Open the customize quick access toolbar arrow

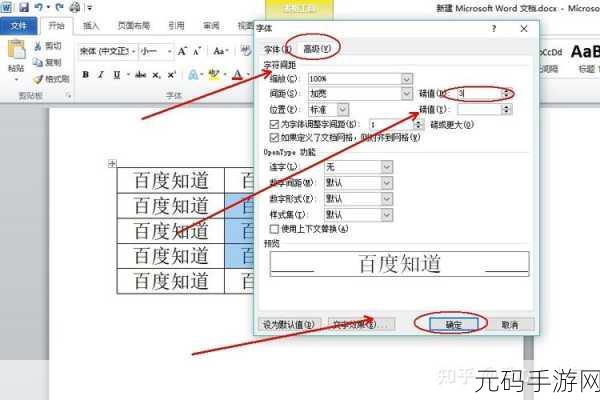tap(90, 7)
